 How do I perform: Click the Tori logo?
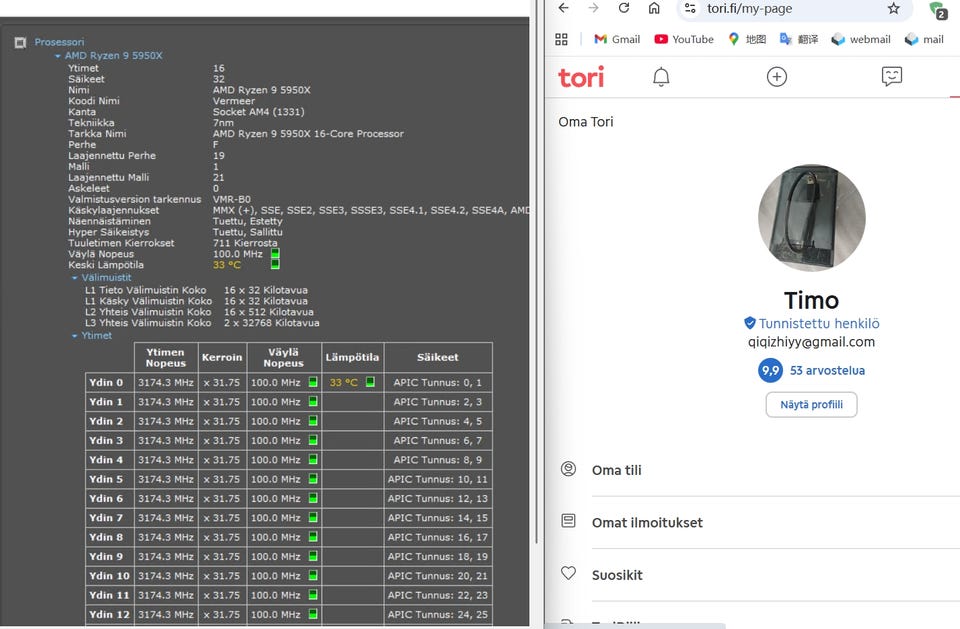point(581,77)
